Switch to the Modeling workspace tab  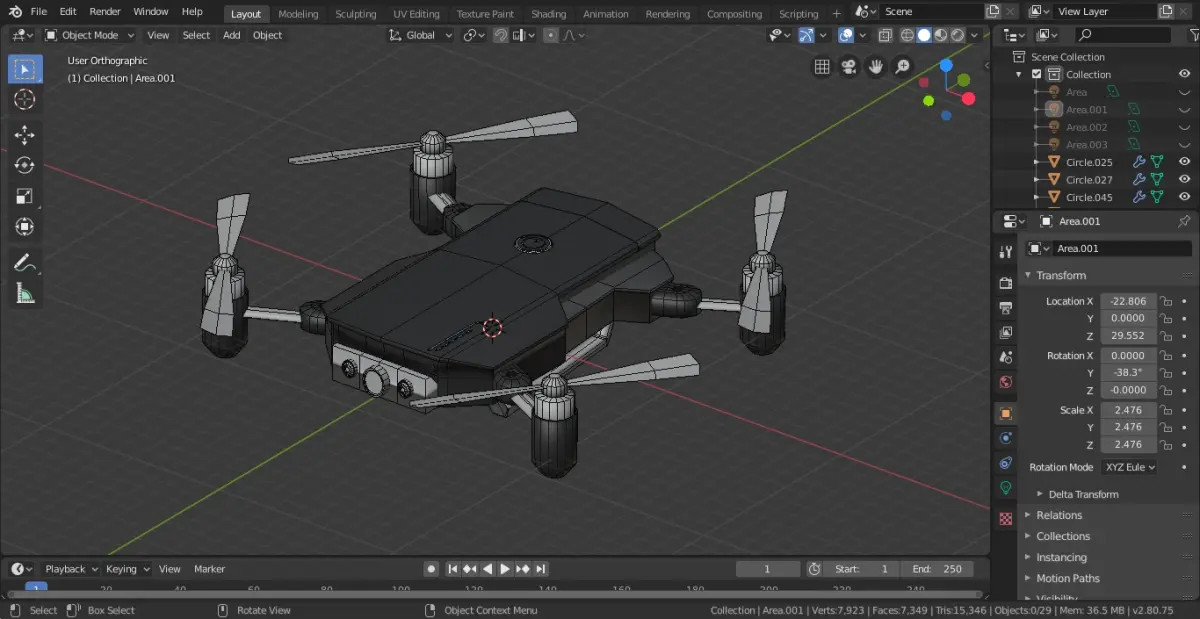298,14
